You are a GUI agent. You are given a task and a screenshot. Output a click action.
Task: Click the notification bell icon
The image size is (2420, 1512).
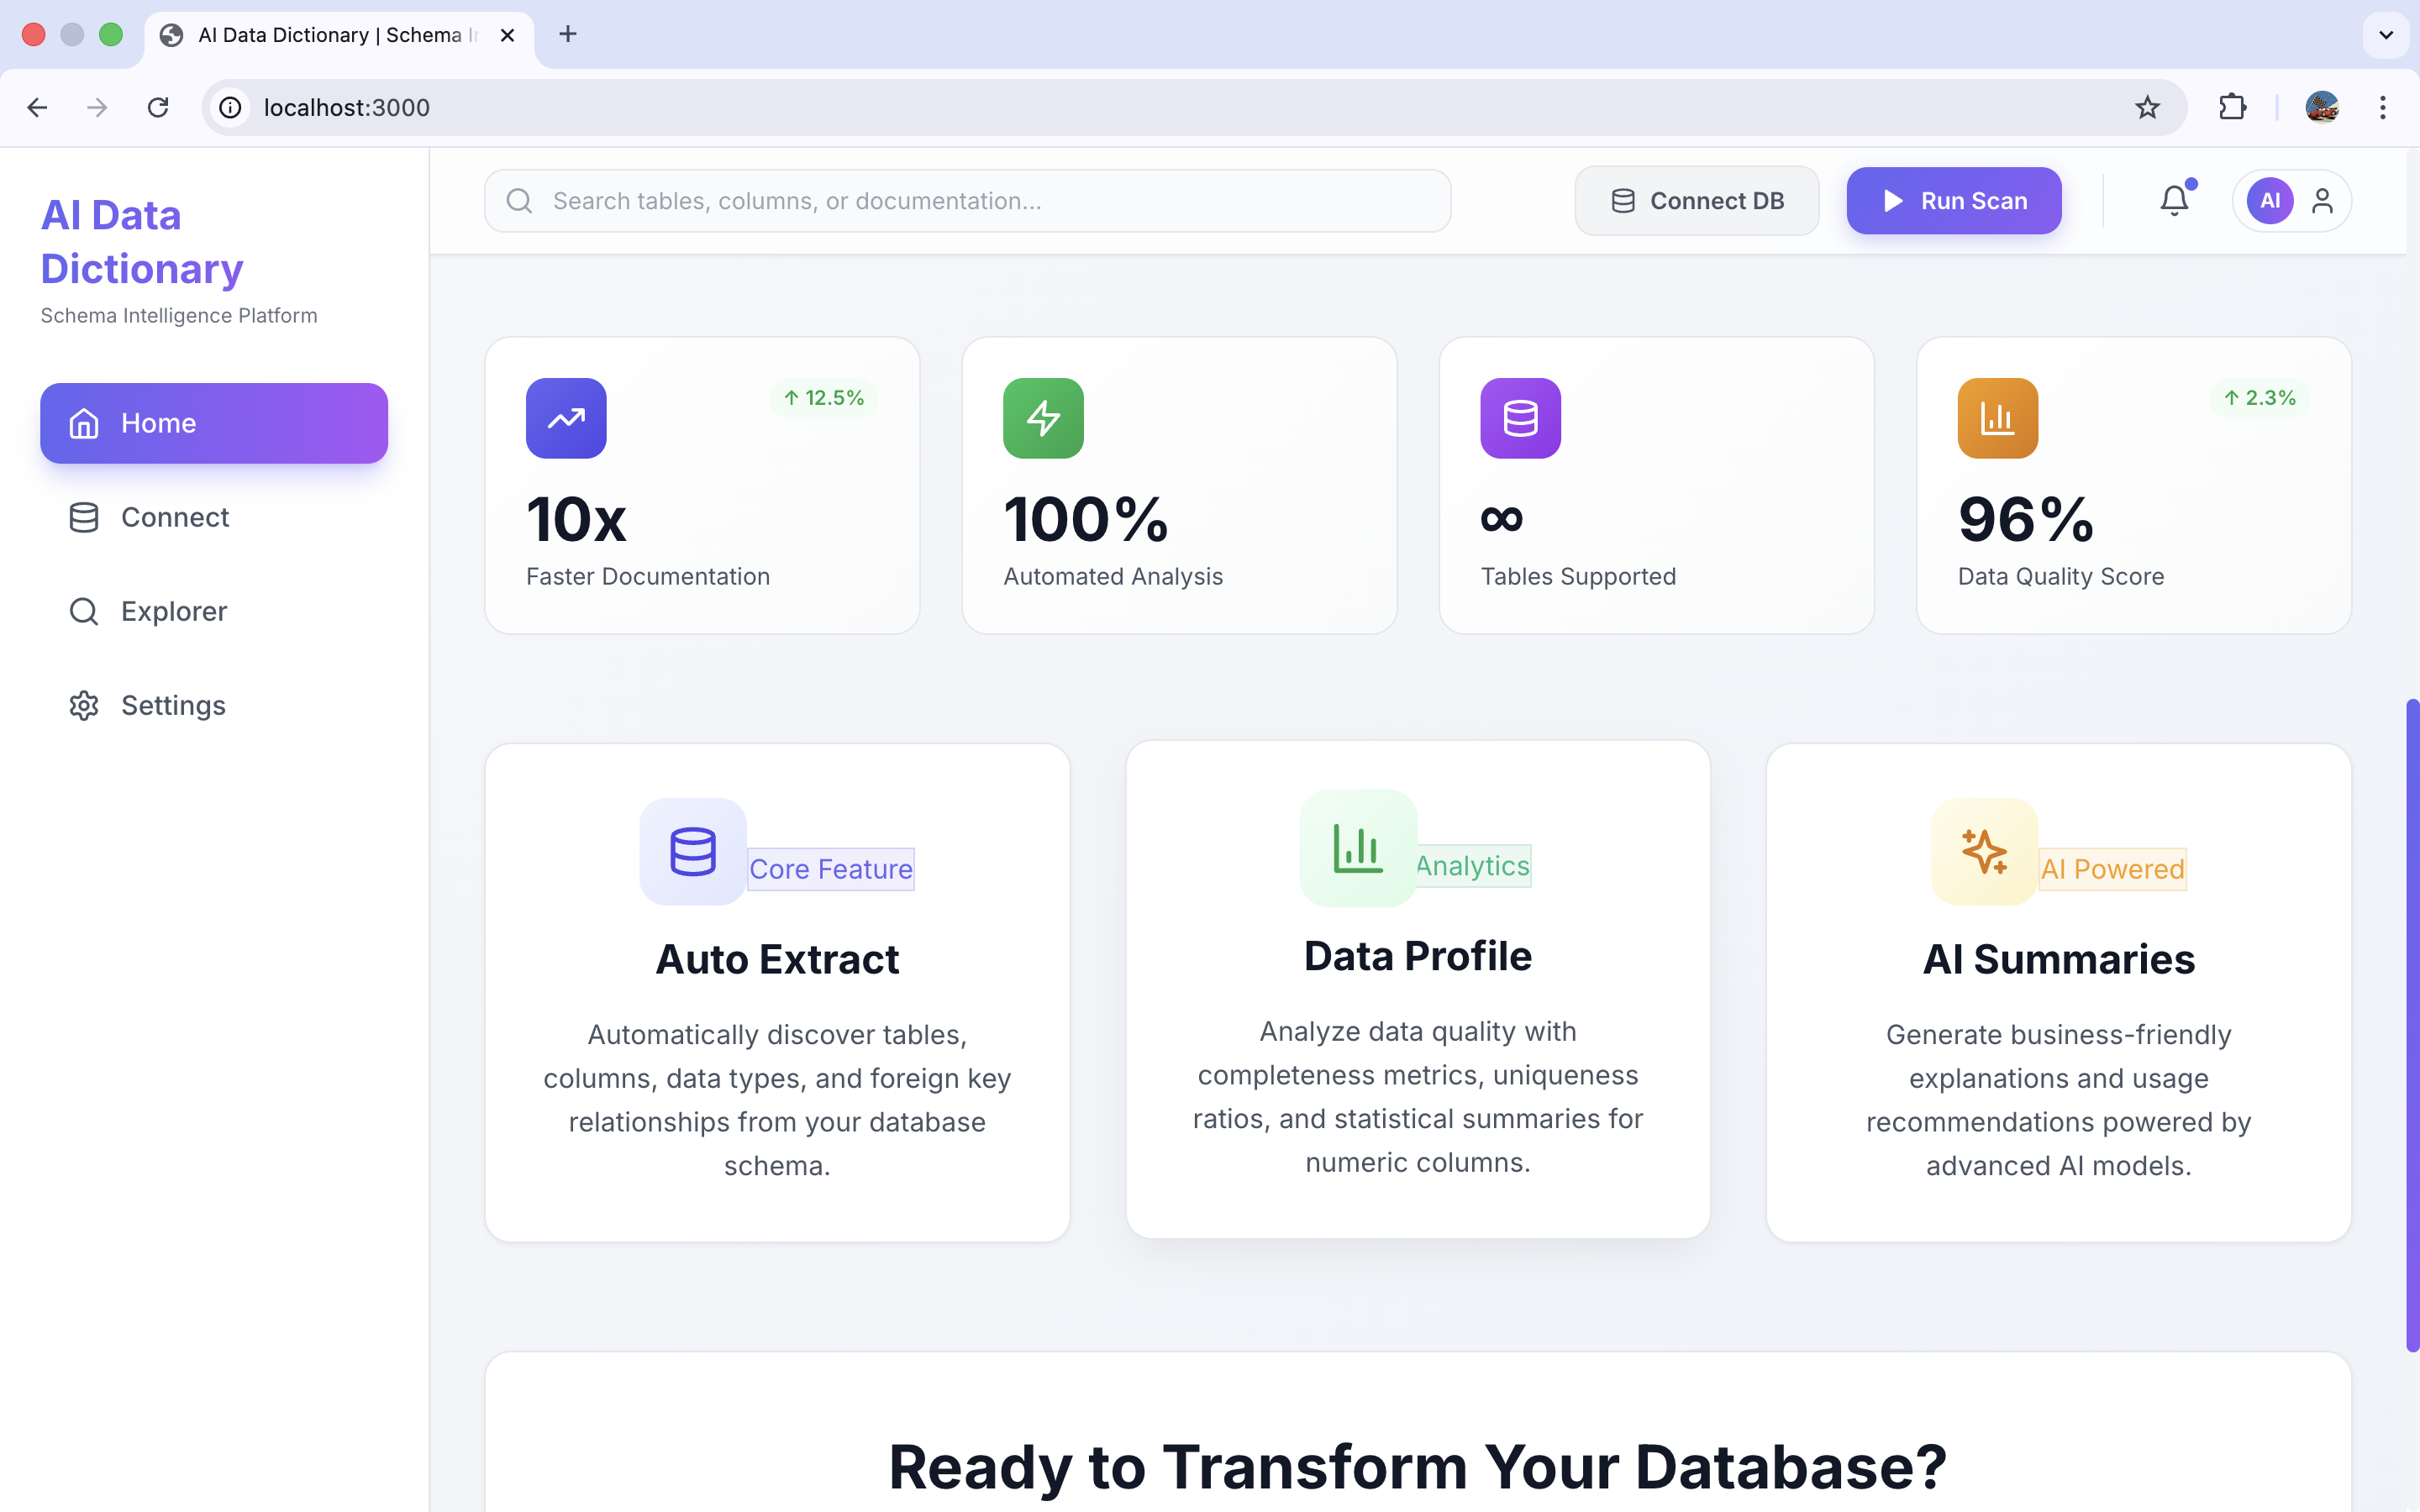click(x=2174, y=200)
